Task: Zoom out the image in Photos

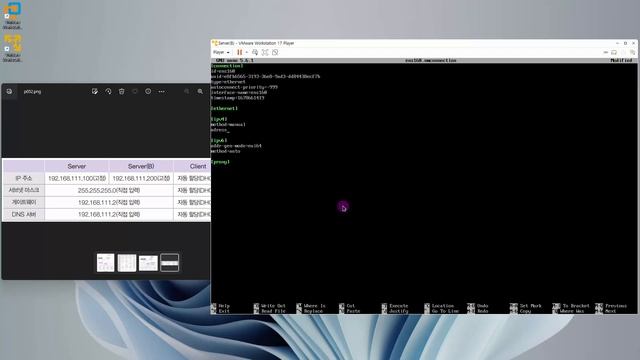Action: point(187,91)
